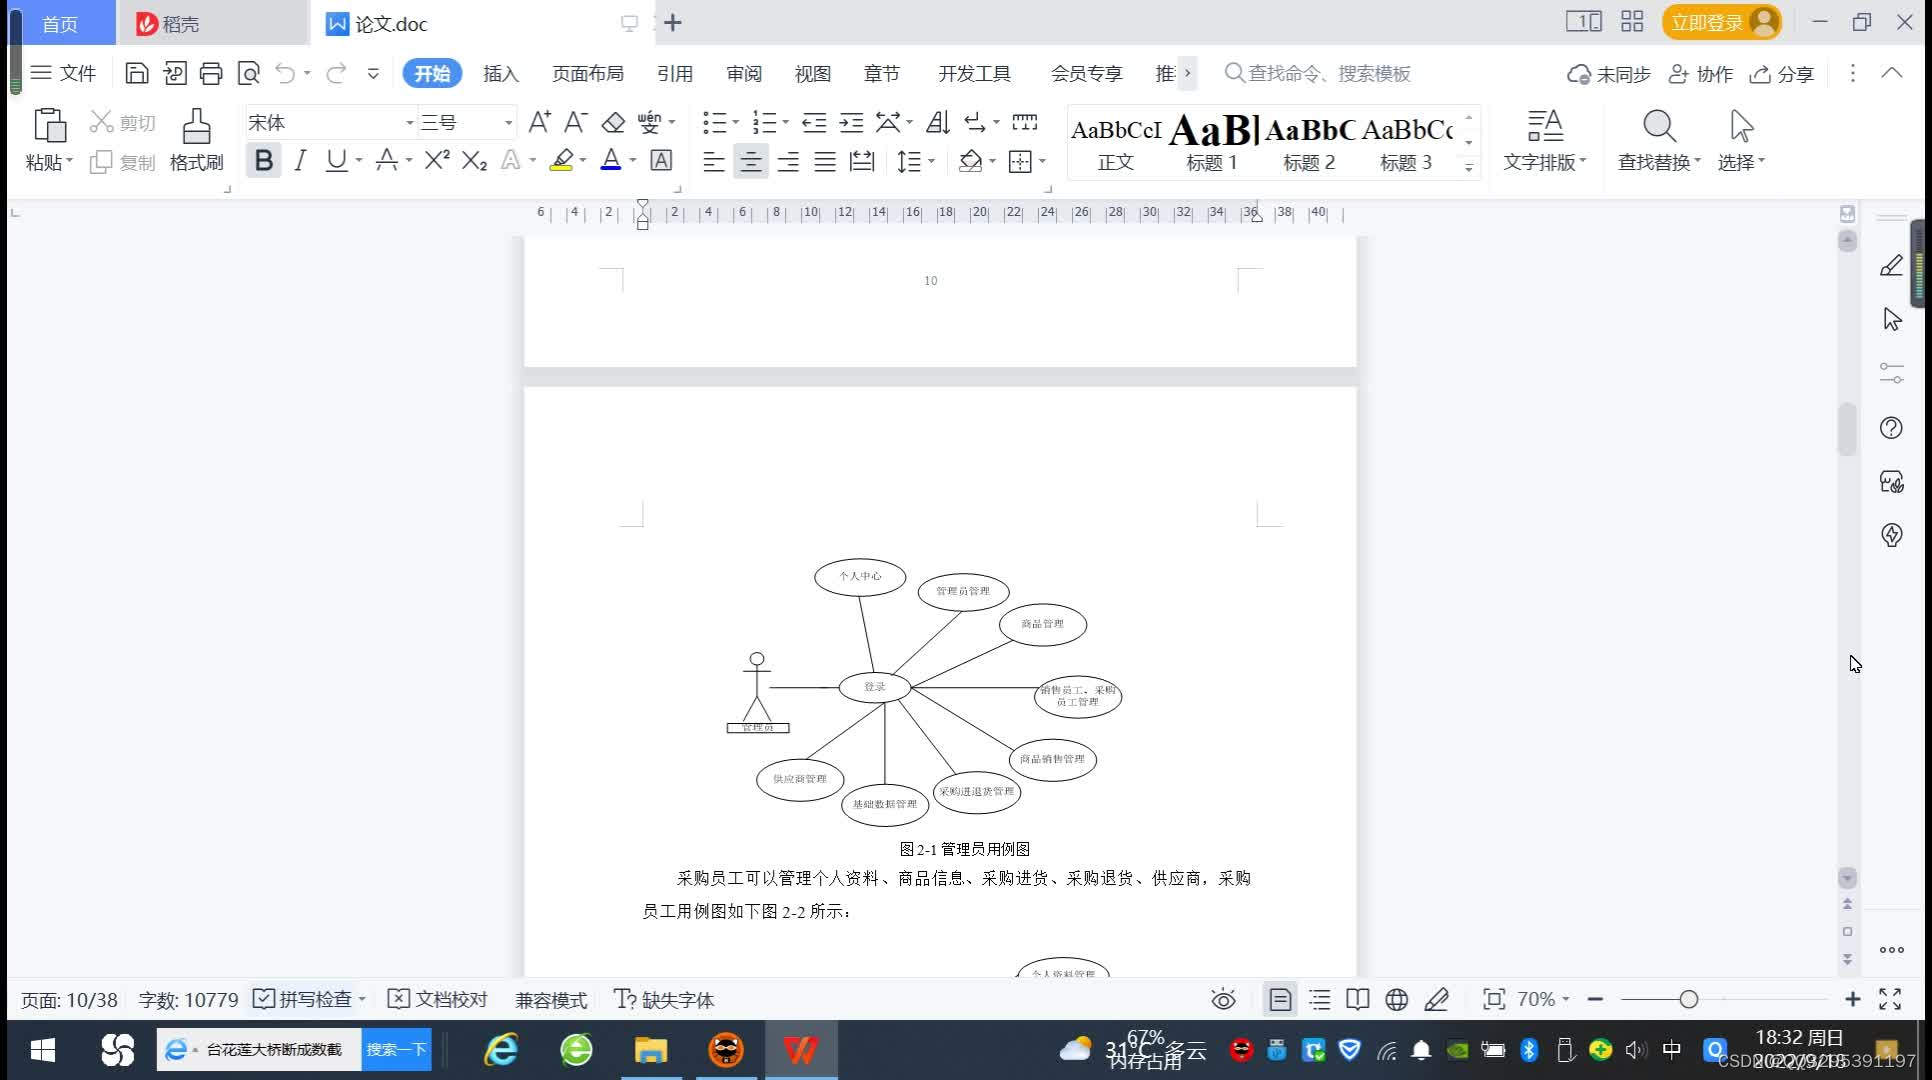The width and height of the screenshot is (1932, 1080).
Task: Click character border icon
Action: point(661,160)
